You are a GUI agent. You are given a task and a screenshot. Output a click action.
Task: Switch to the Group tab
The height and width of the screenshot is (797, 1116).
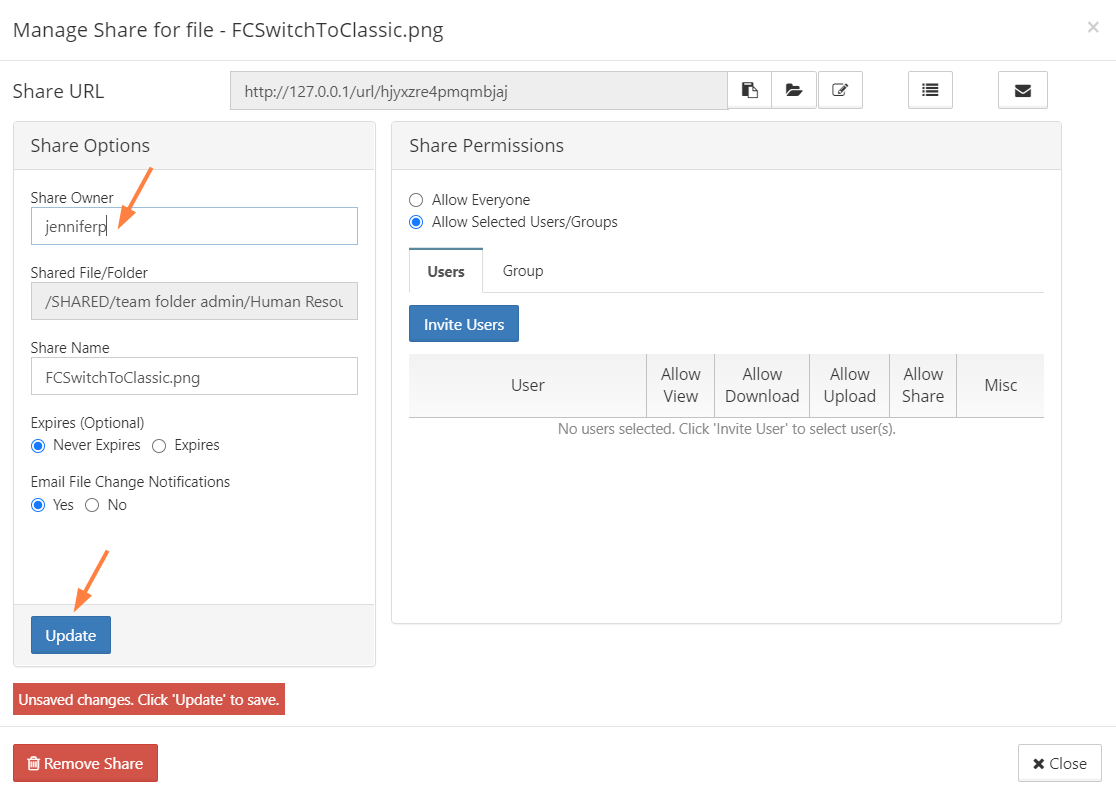(x=522, y=271)
